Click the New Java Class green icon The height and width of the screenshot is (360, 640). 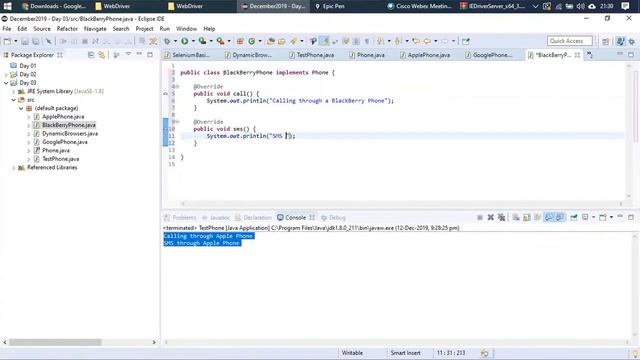(x=252, y=41)
